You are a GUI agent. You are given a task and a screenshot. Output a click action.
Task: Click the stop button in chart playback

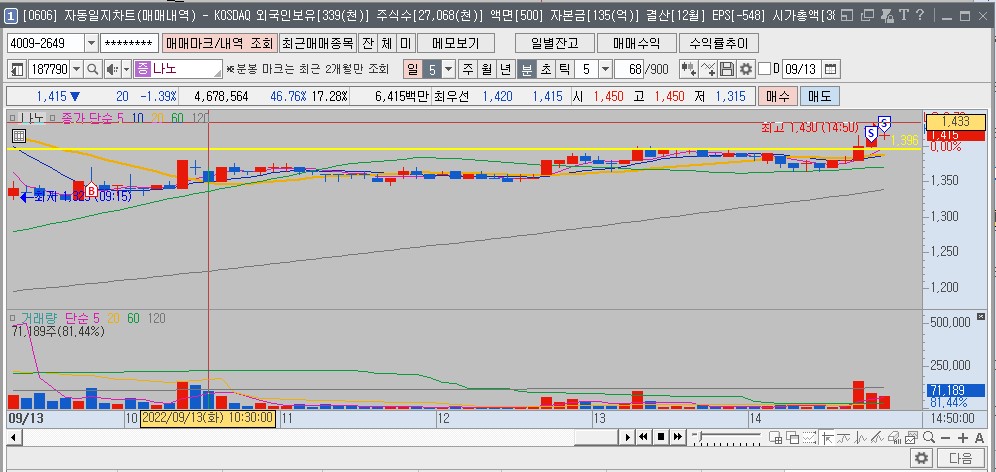[661, 437]
